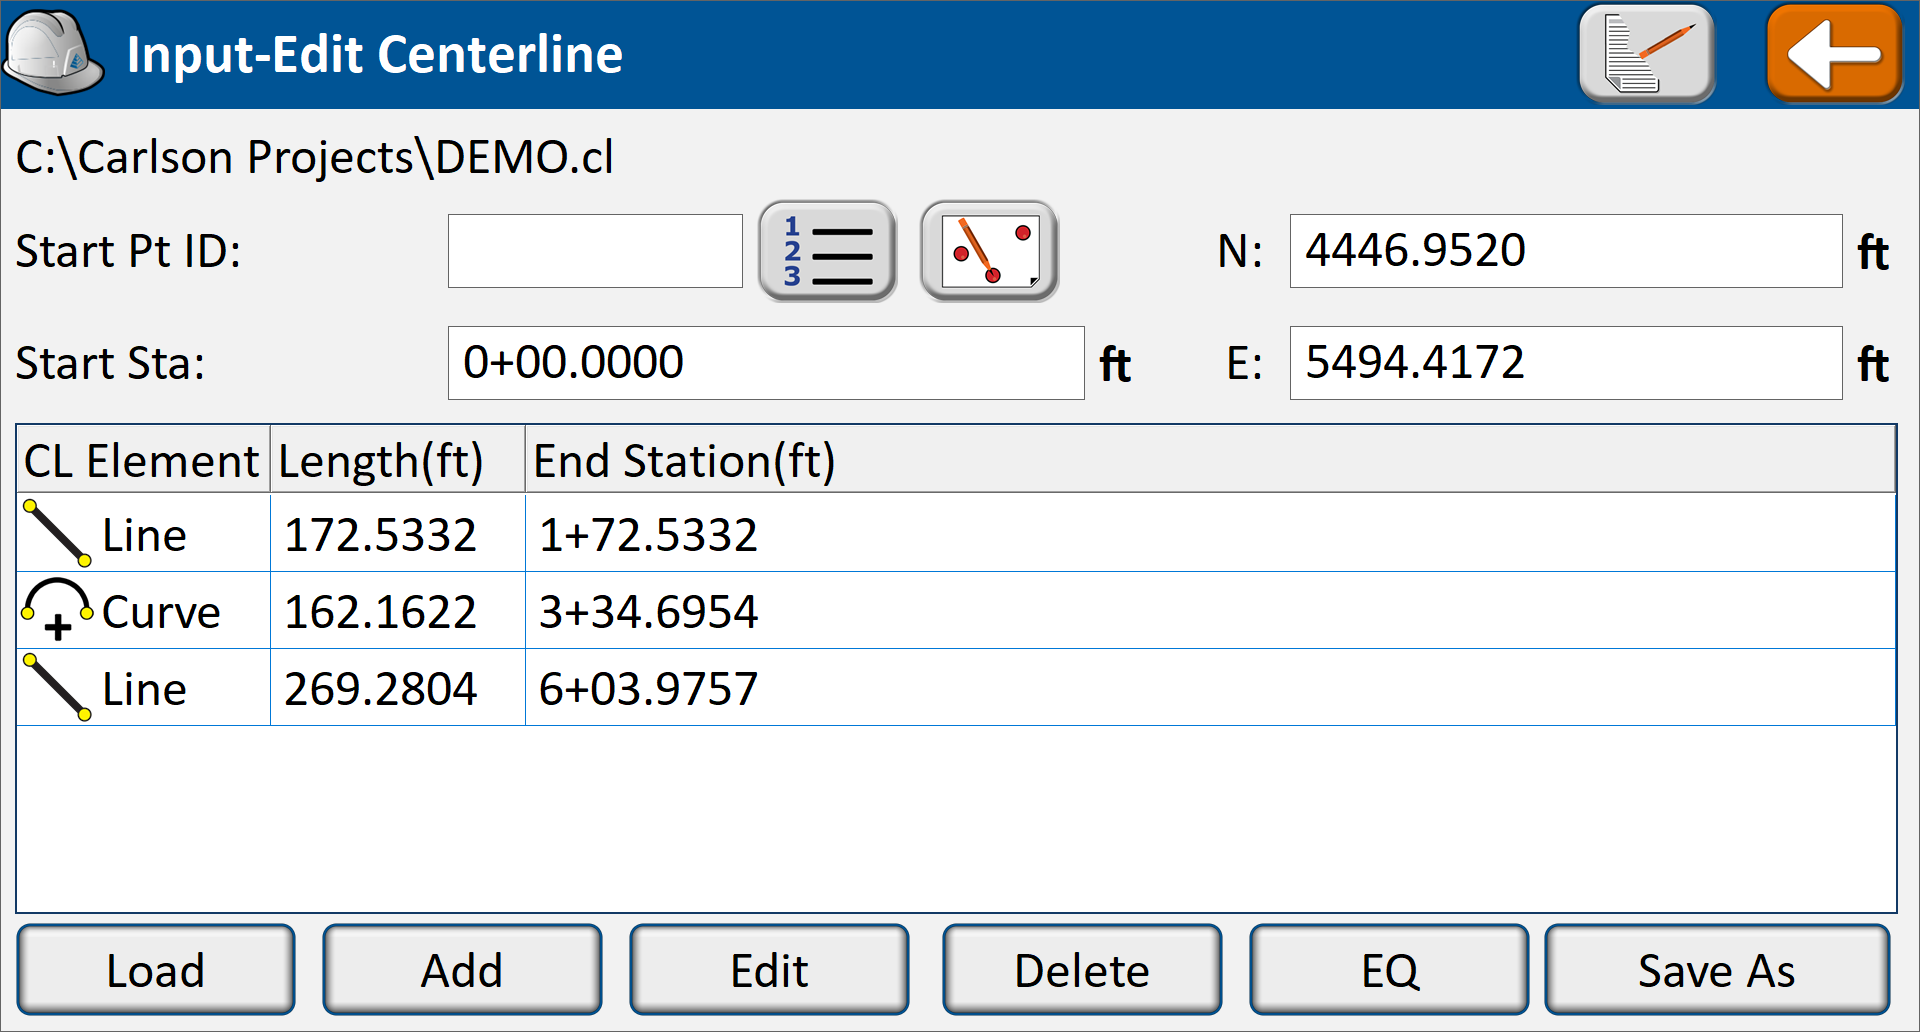
Task: Delete the selected element
Action: [x=1082, y=970]
